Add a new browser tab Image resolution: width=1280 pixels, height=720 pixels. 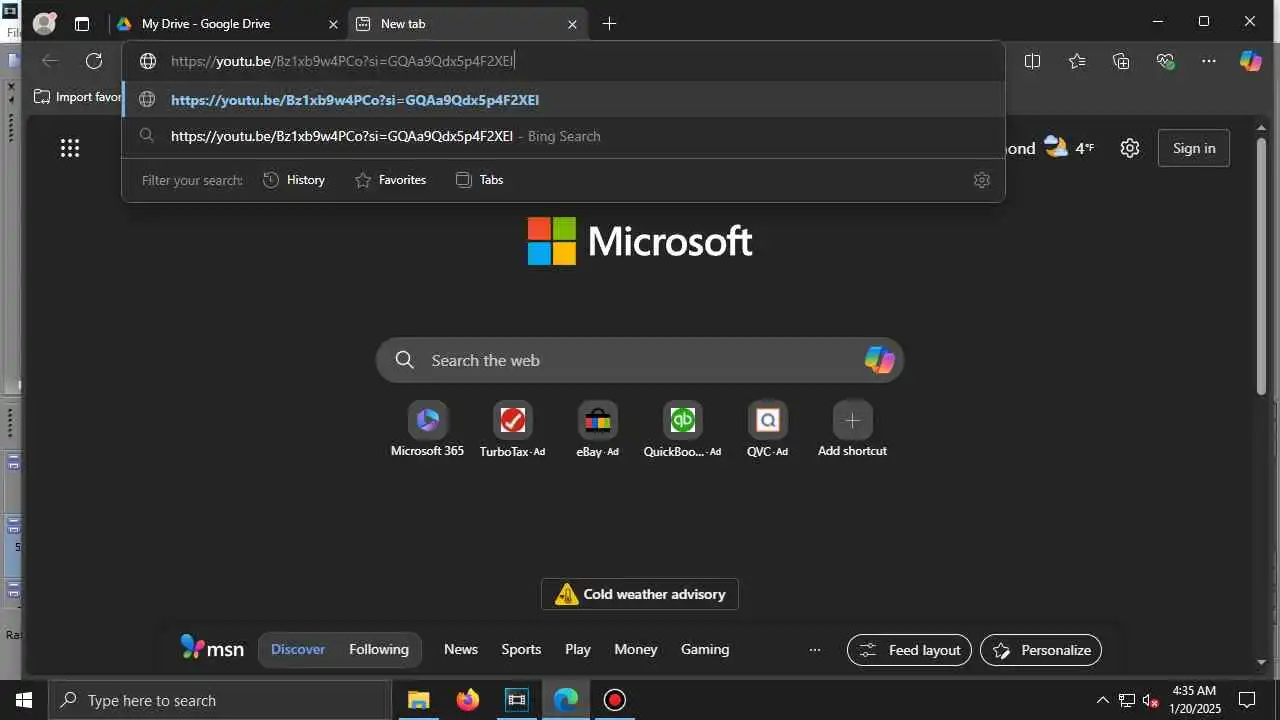pyautogui.click(x=609, y=24)
